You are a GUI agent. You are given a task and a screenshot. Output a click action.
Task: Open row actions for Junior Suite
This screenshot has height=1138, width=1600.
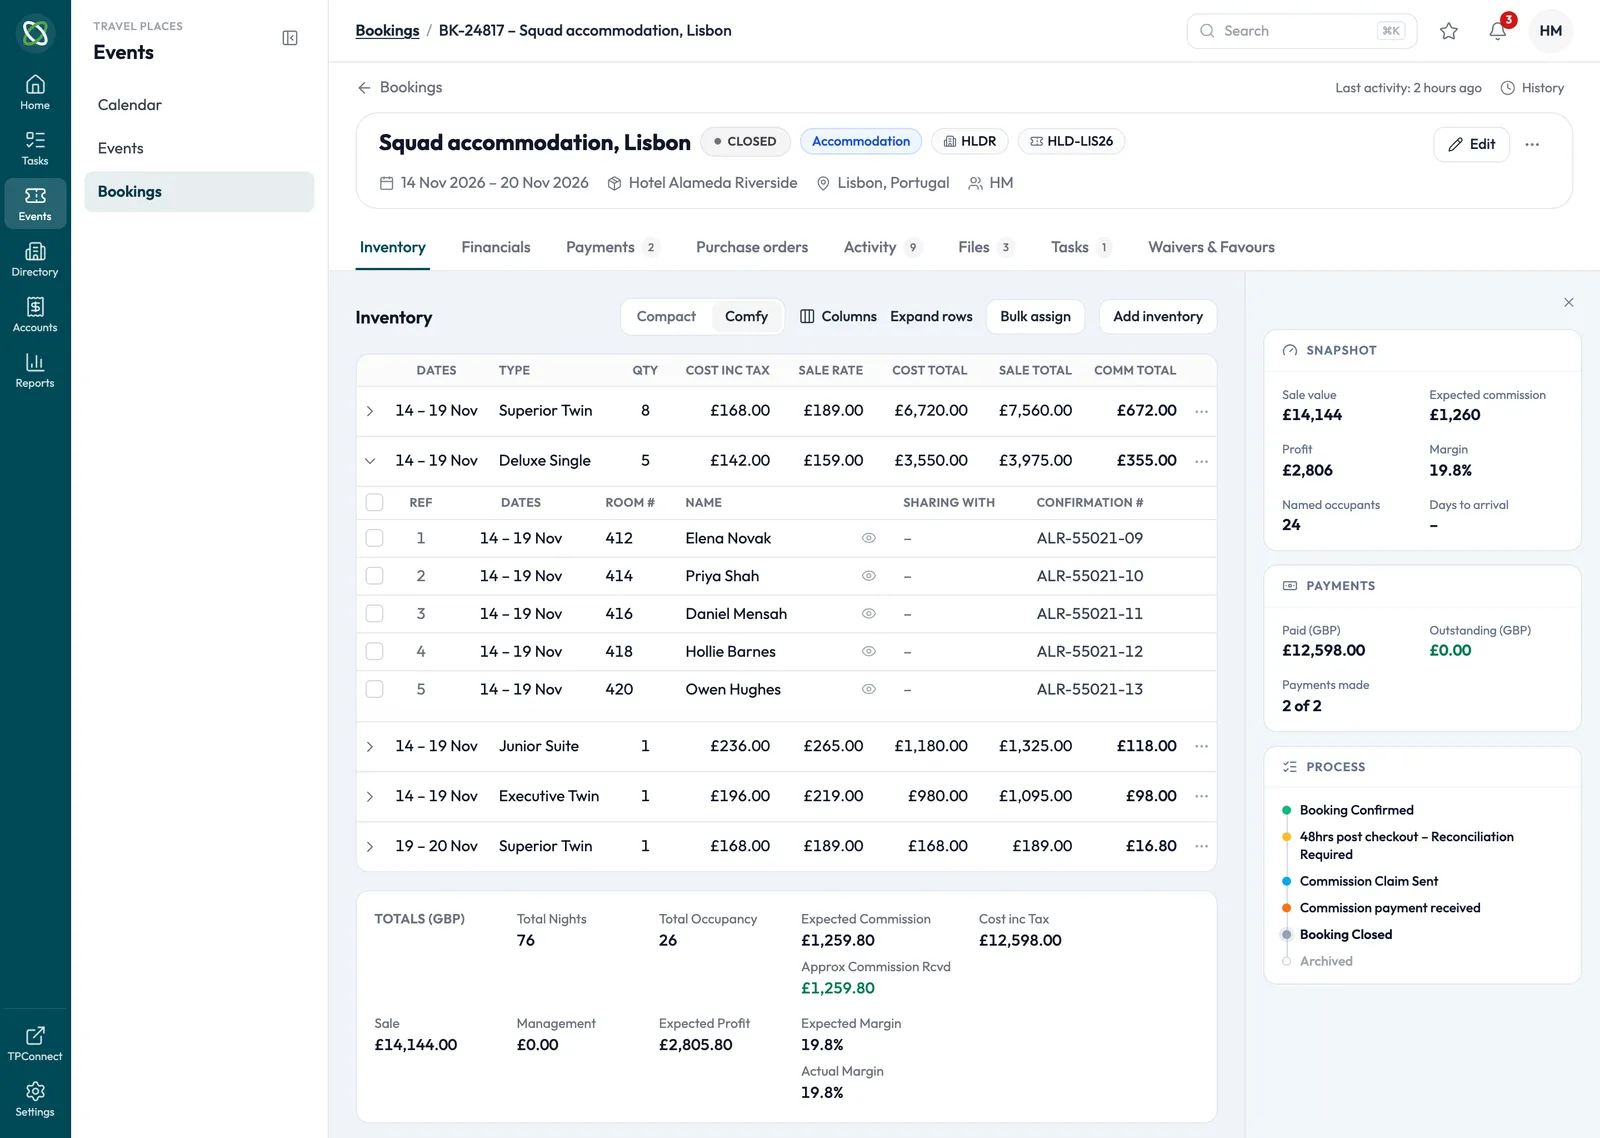1201,746
